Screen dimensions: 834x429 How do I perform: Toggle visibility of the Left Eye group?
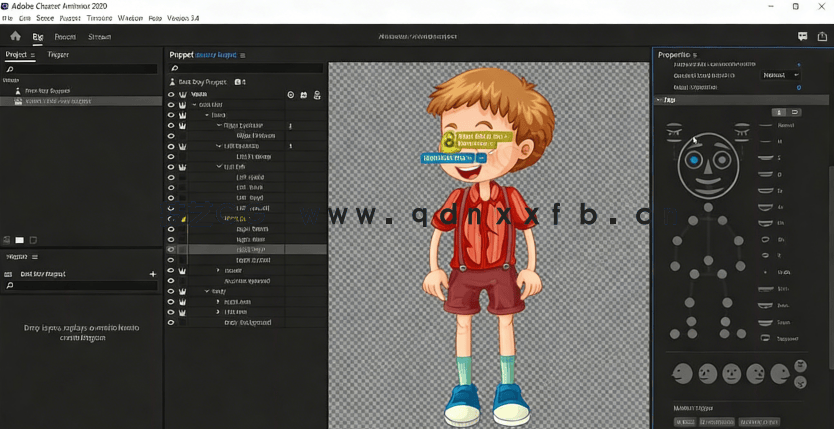[171, 167]
